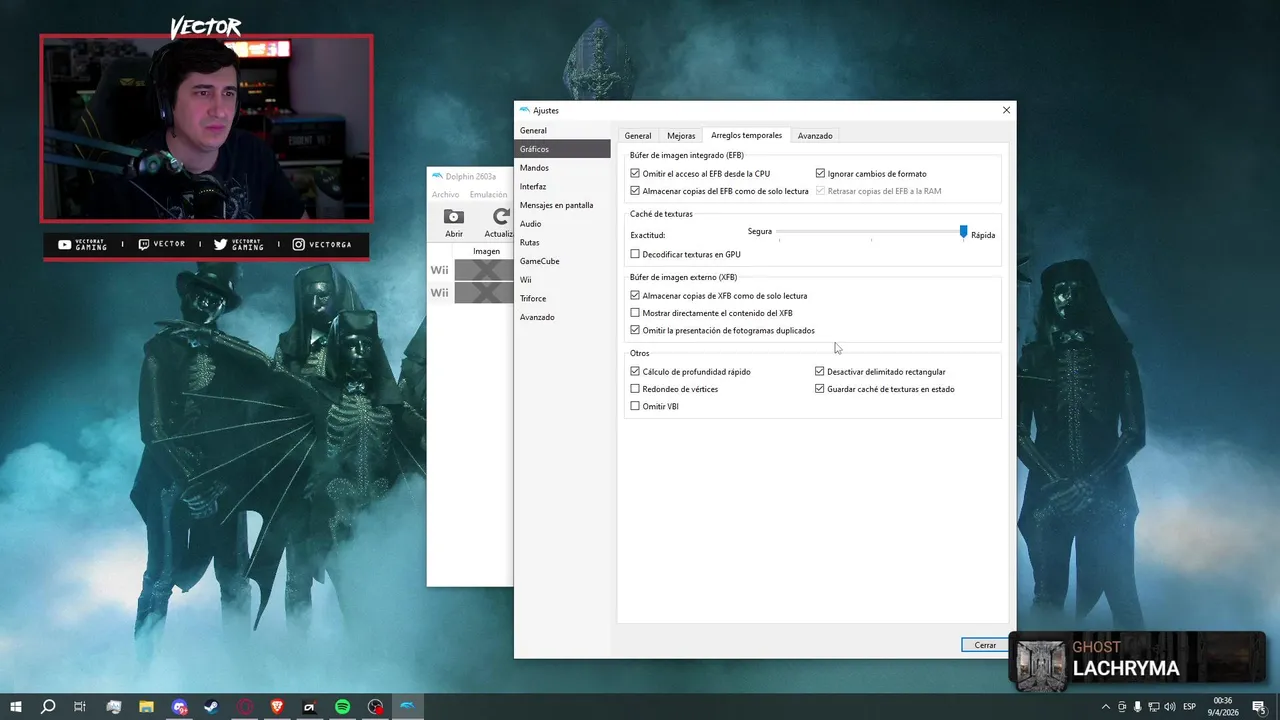Click the Cerrar button

[x=985, y=645]
